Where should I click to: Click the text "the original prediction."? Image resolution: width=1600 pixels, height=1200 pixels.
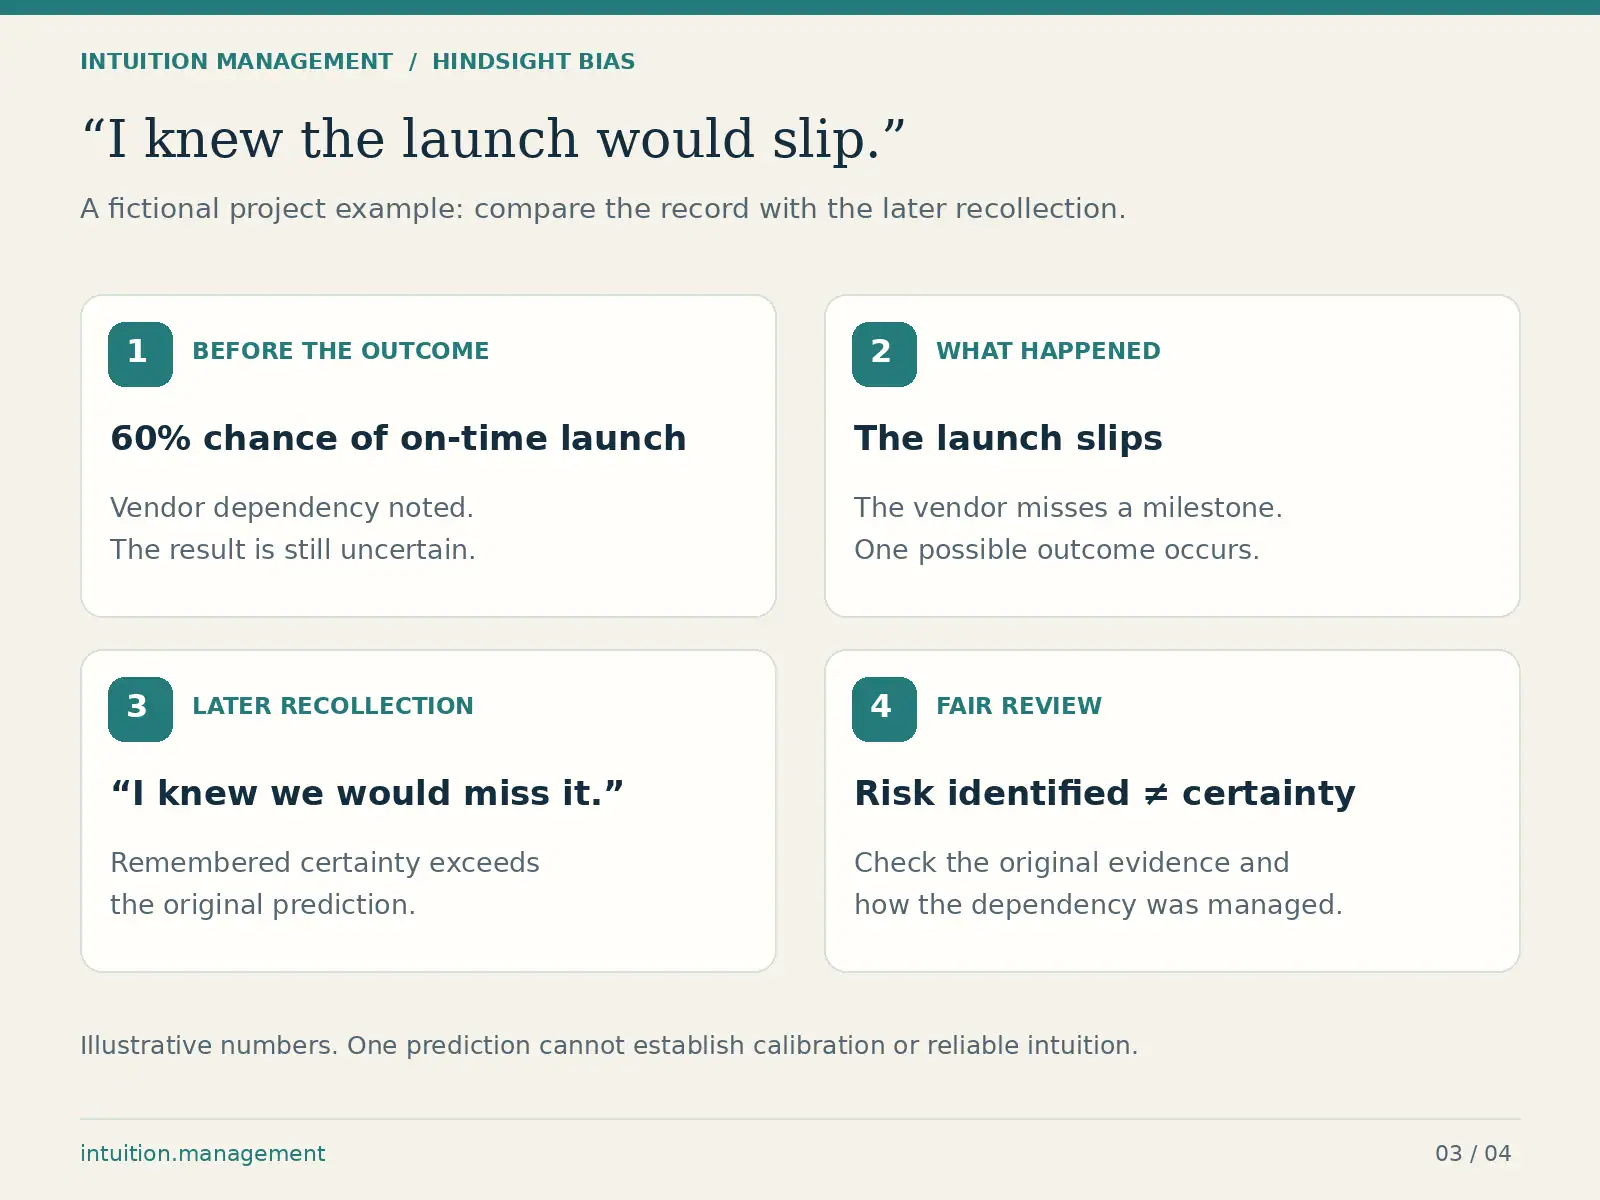(x=263, y=905)
